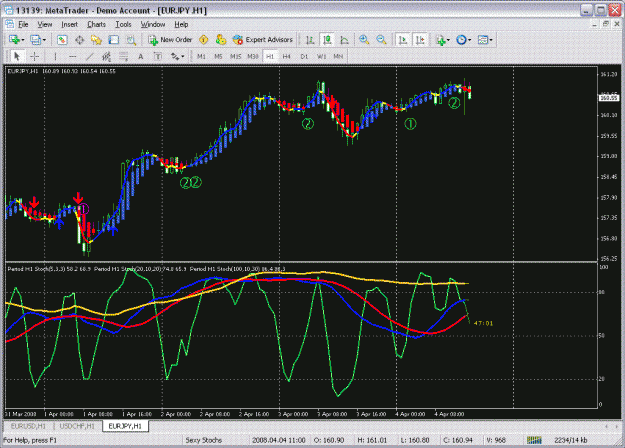Select the arrow cursor tool
The height and width of the screenshot is (448, 625).
coord(17,57)
